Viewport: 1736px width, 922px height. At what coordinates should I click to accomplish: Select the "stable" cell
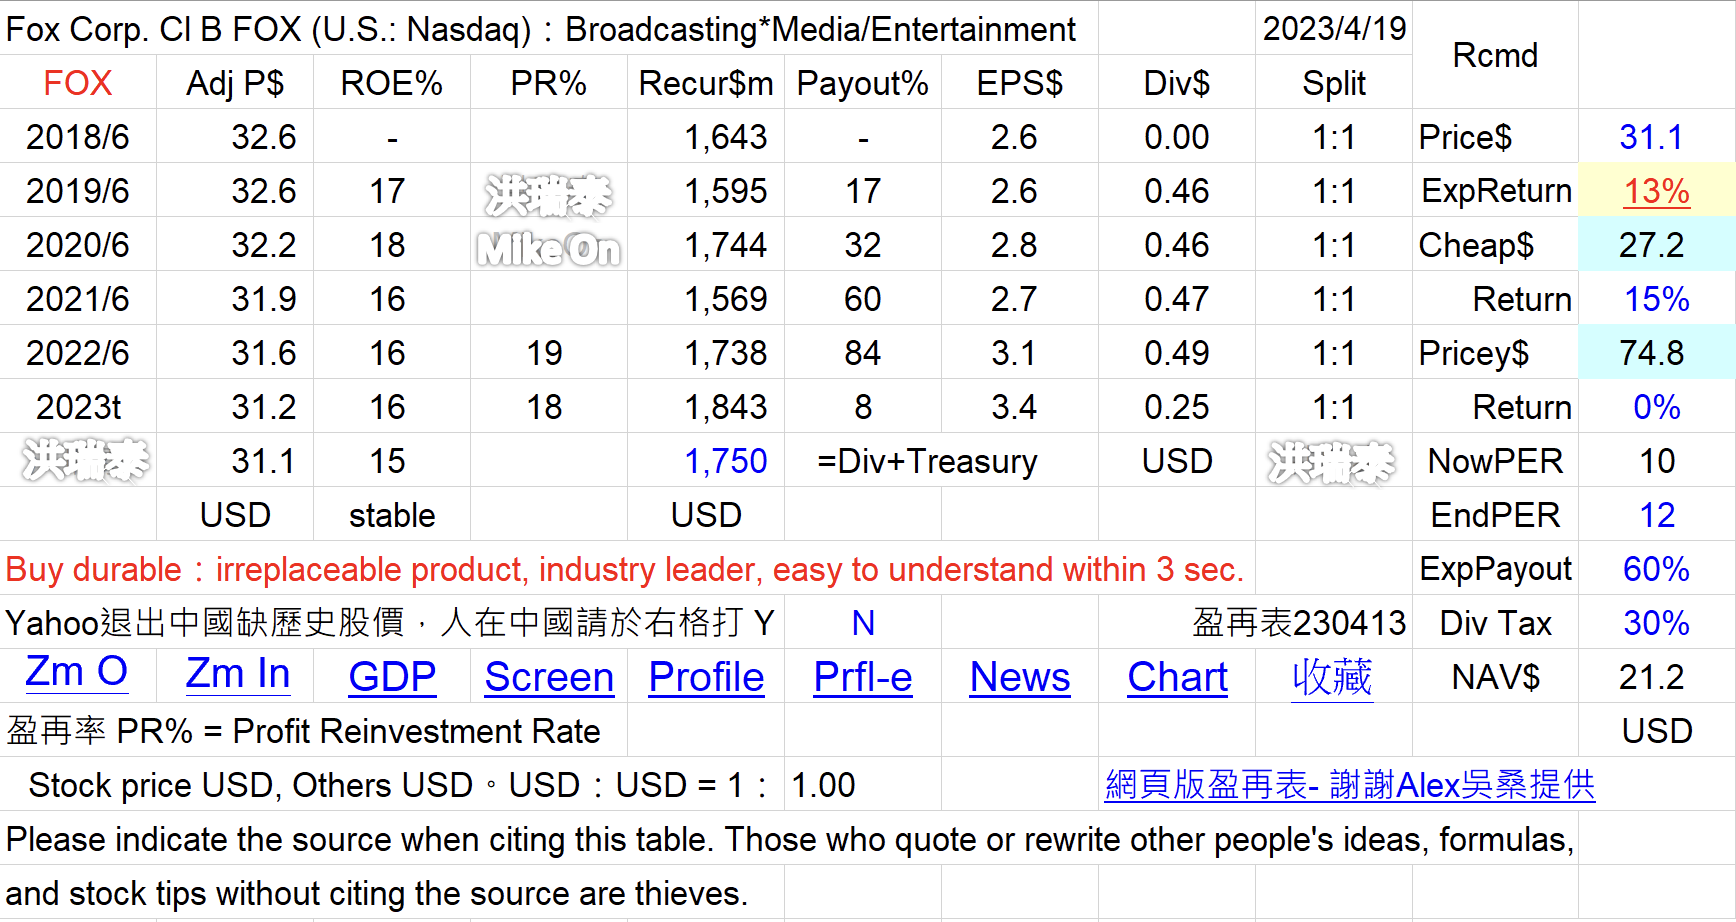(392, 515)
